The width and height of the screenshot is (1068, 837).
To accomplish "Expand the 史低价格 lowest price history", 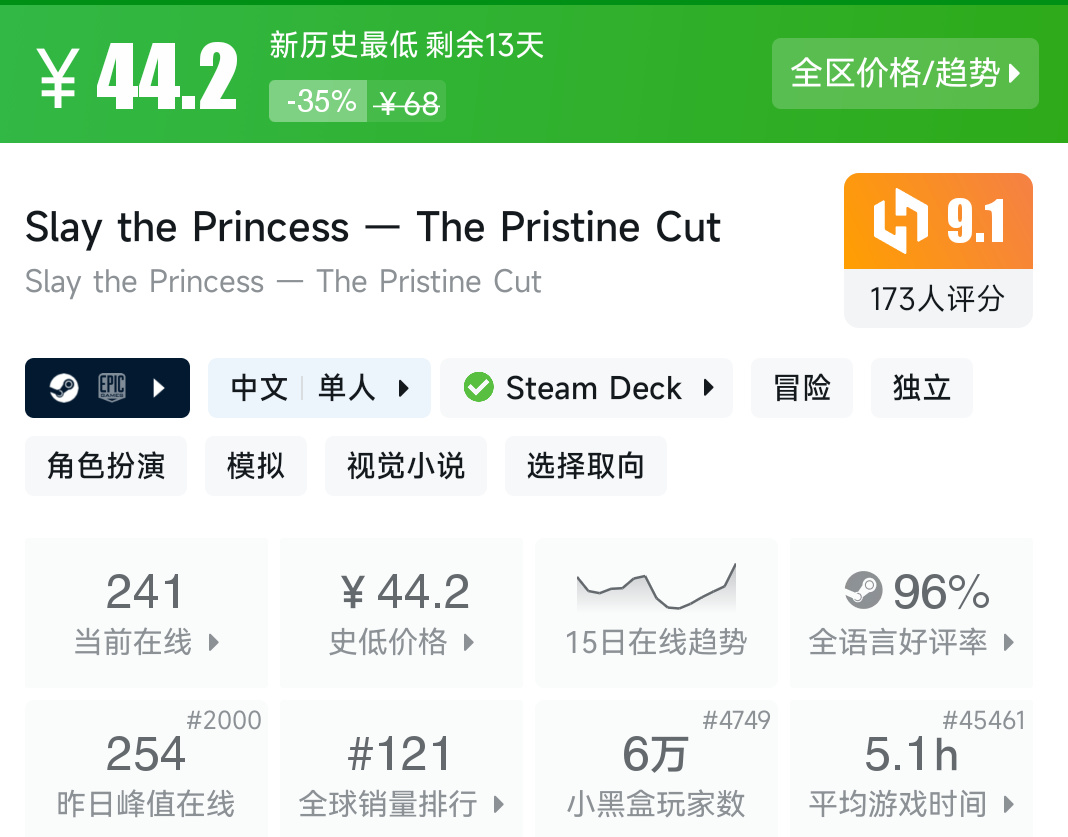I will pyautogui.click(x=401, y=612).
